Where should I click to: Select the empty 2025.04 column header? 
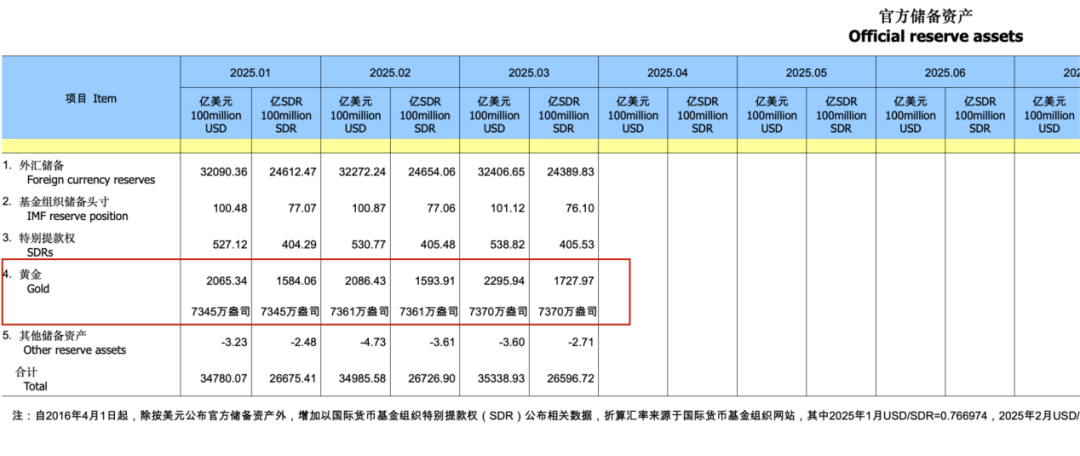click(668, 72)
